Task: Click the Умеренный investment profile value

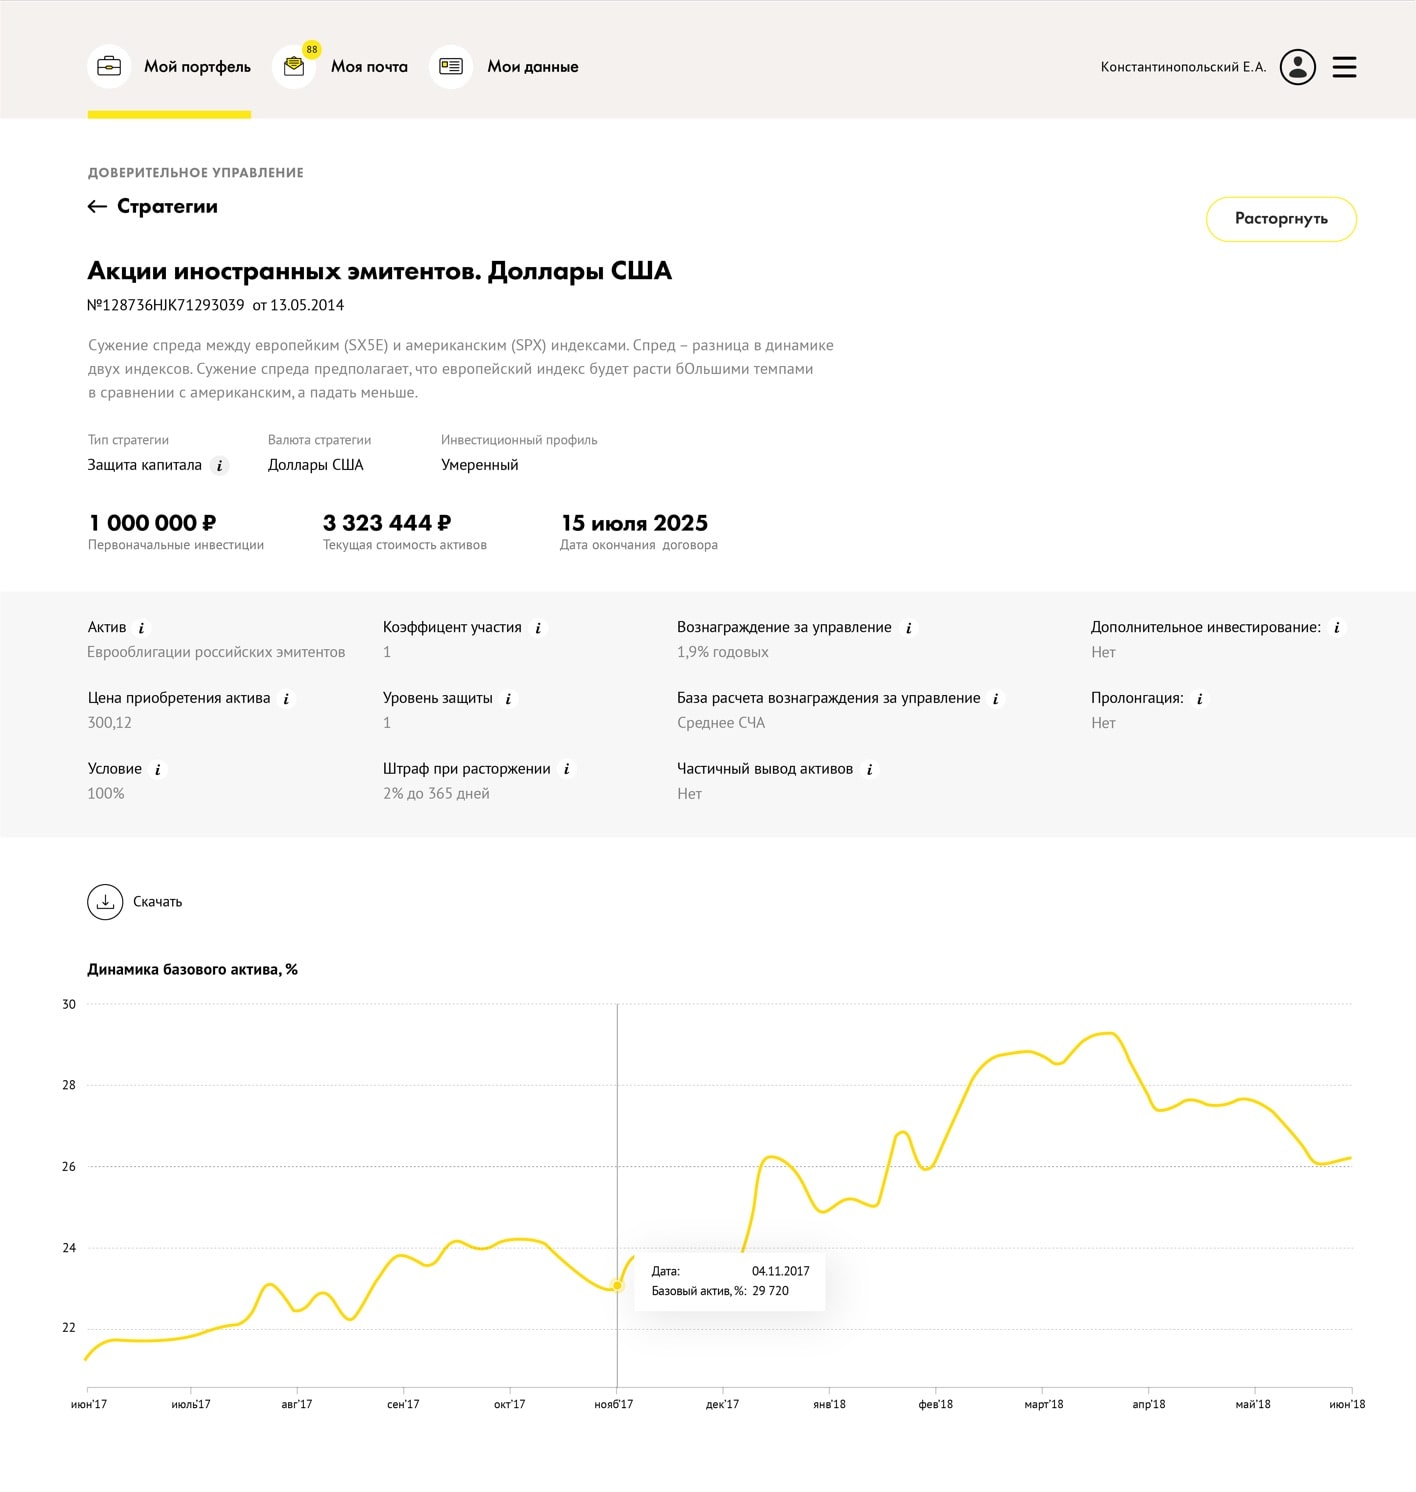Action: pyautogui.click(x=480, y=465)
